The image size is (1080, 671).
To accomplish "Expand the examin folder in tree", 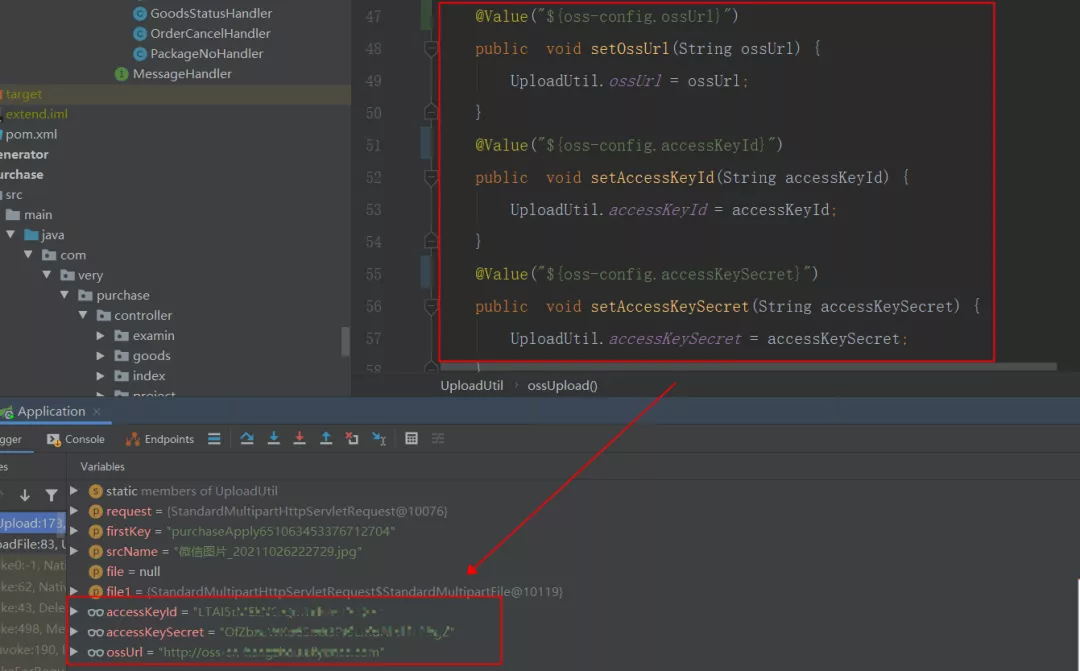I will [101, 336].
